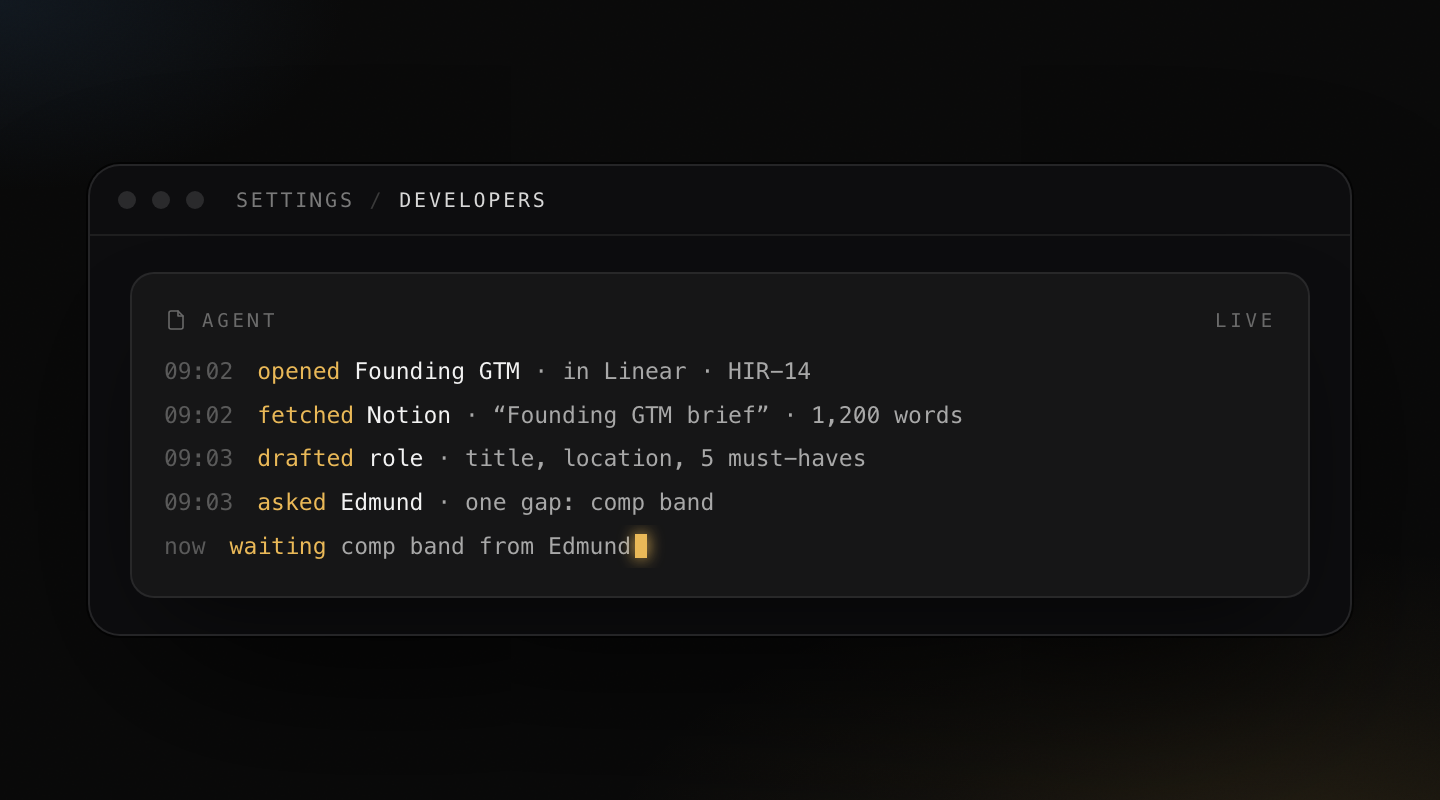This screenshot has width=1440, height=800.
Task: Click the 1,200 words text
Action: point(887,415)
